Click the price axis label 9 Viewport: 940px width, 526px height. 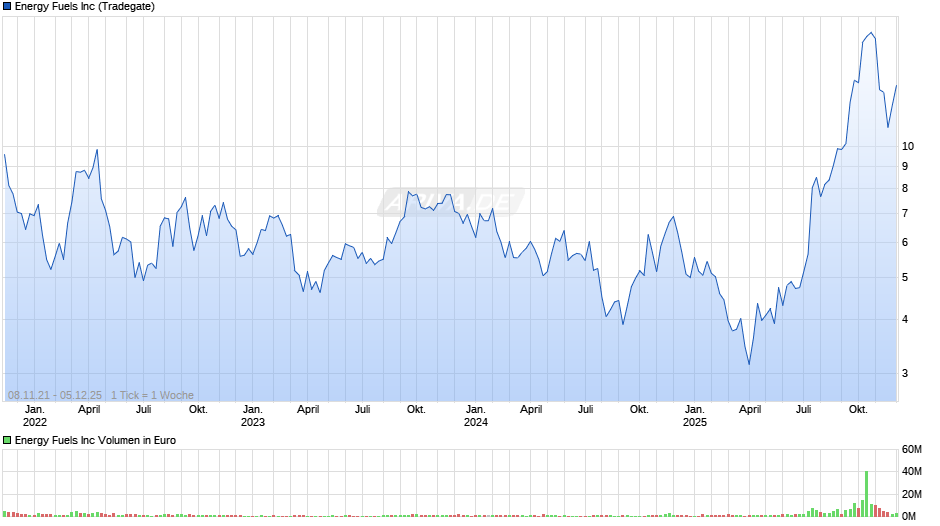(905, 167)
